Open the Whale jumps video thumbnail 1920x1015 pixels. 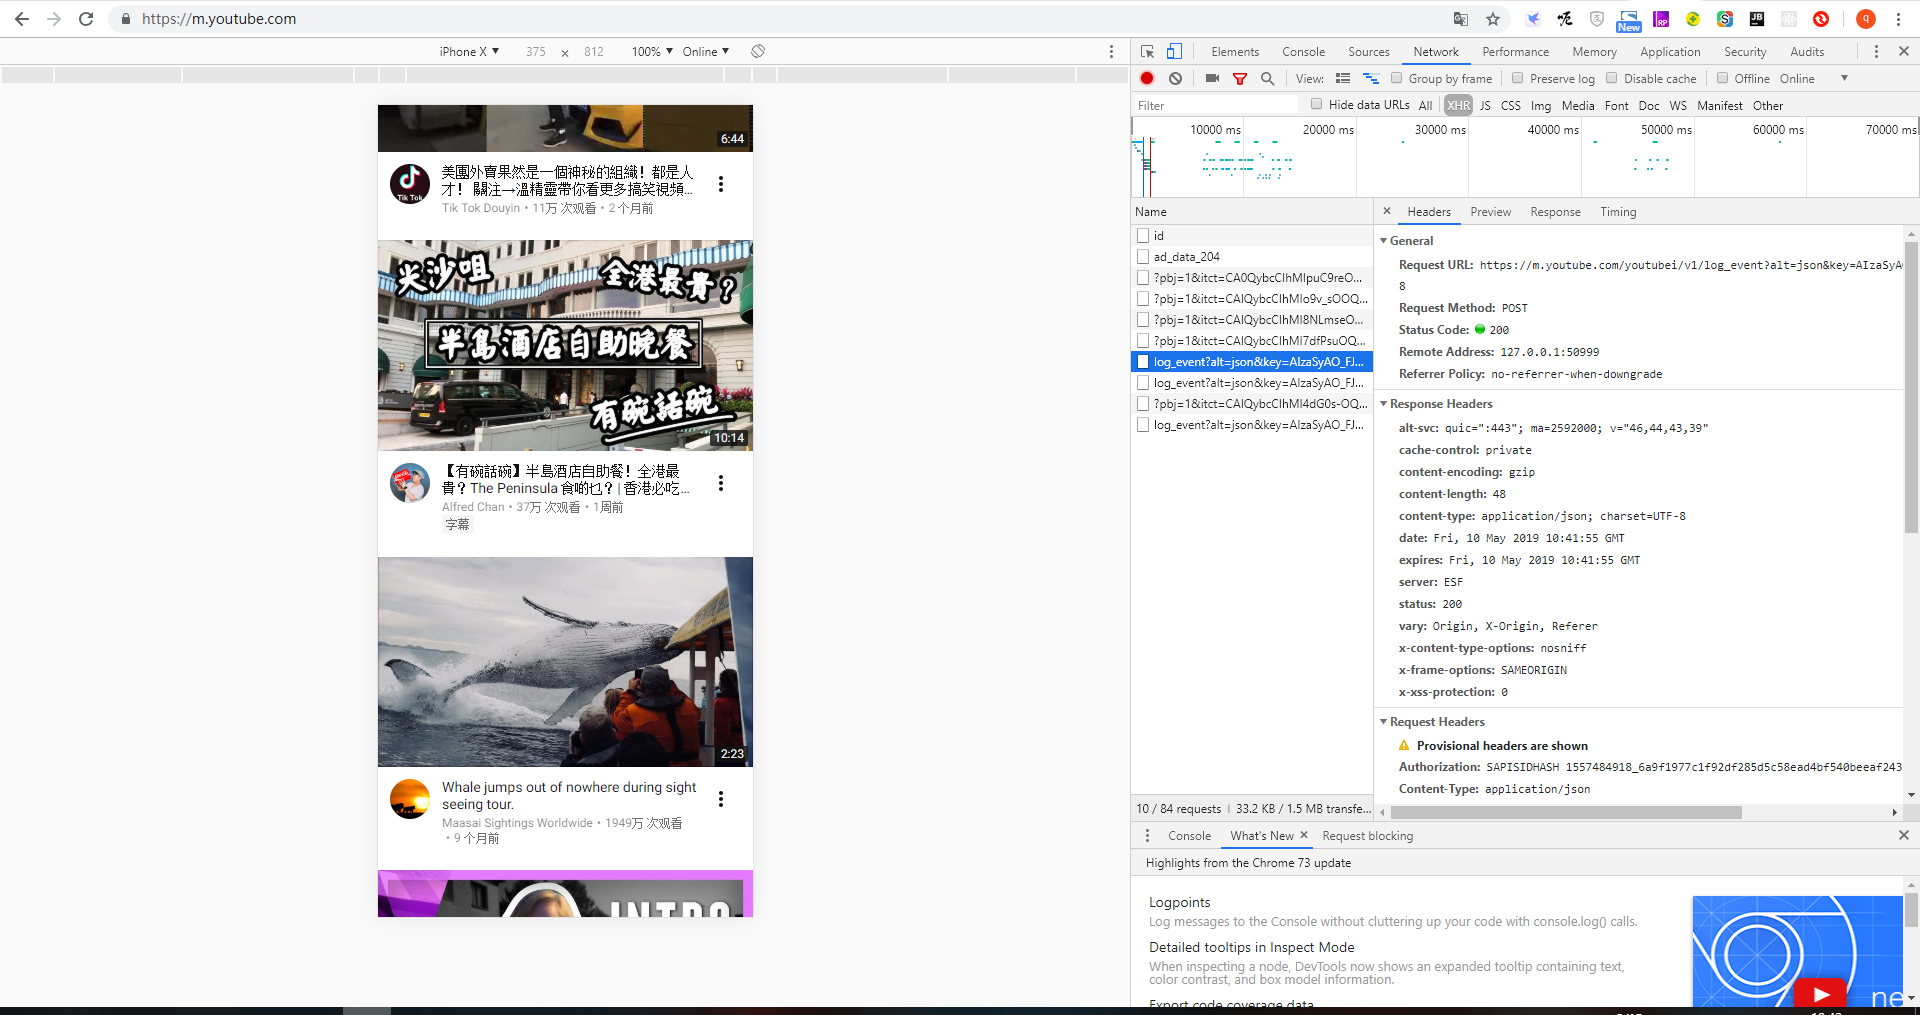(x=565, y=662)
